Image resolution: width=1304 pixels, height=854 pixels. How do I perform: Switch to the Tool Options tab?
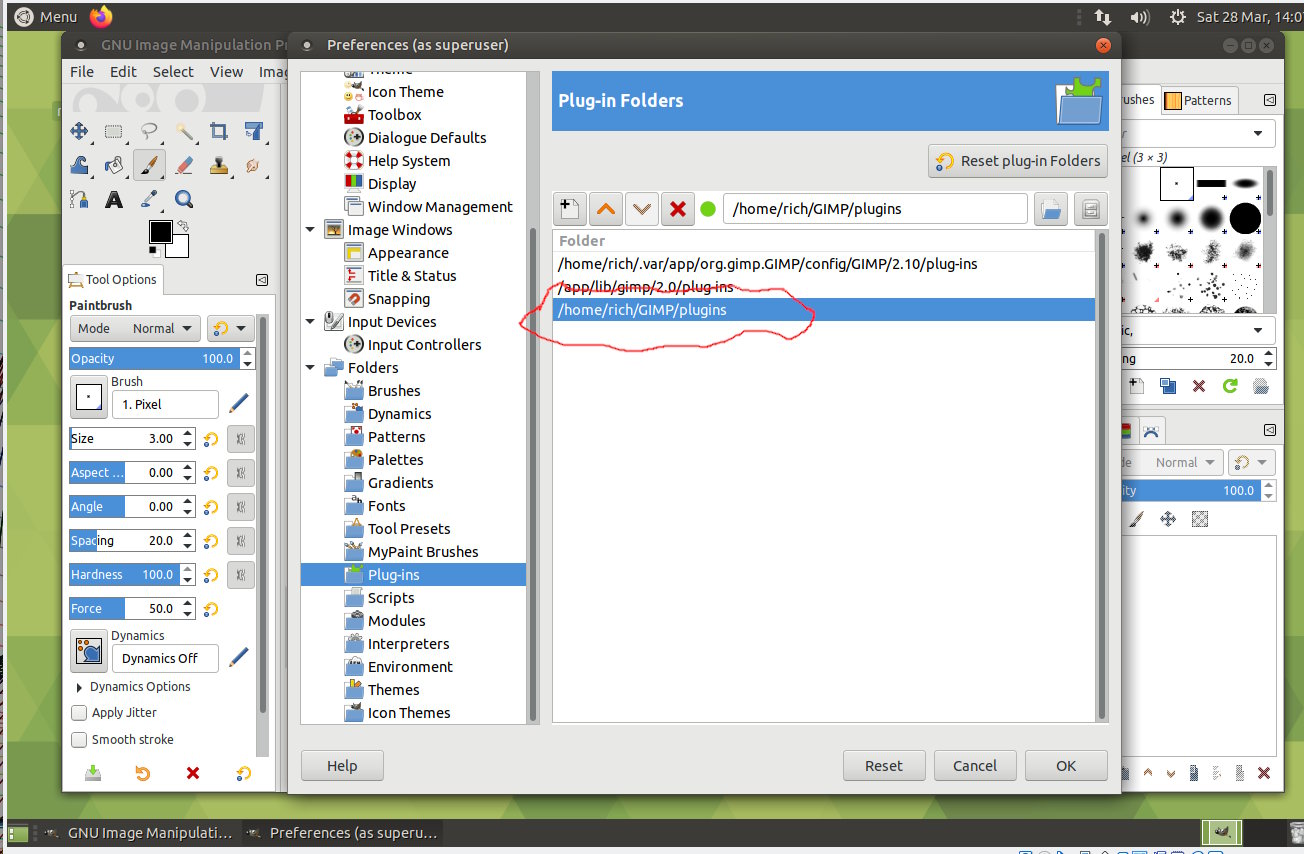pyautogui.click(x=111, y=280)
